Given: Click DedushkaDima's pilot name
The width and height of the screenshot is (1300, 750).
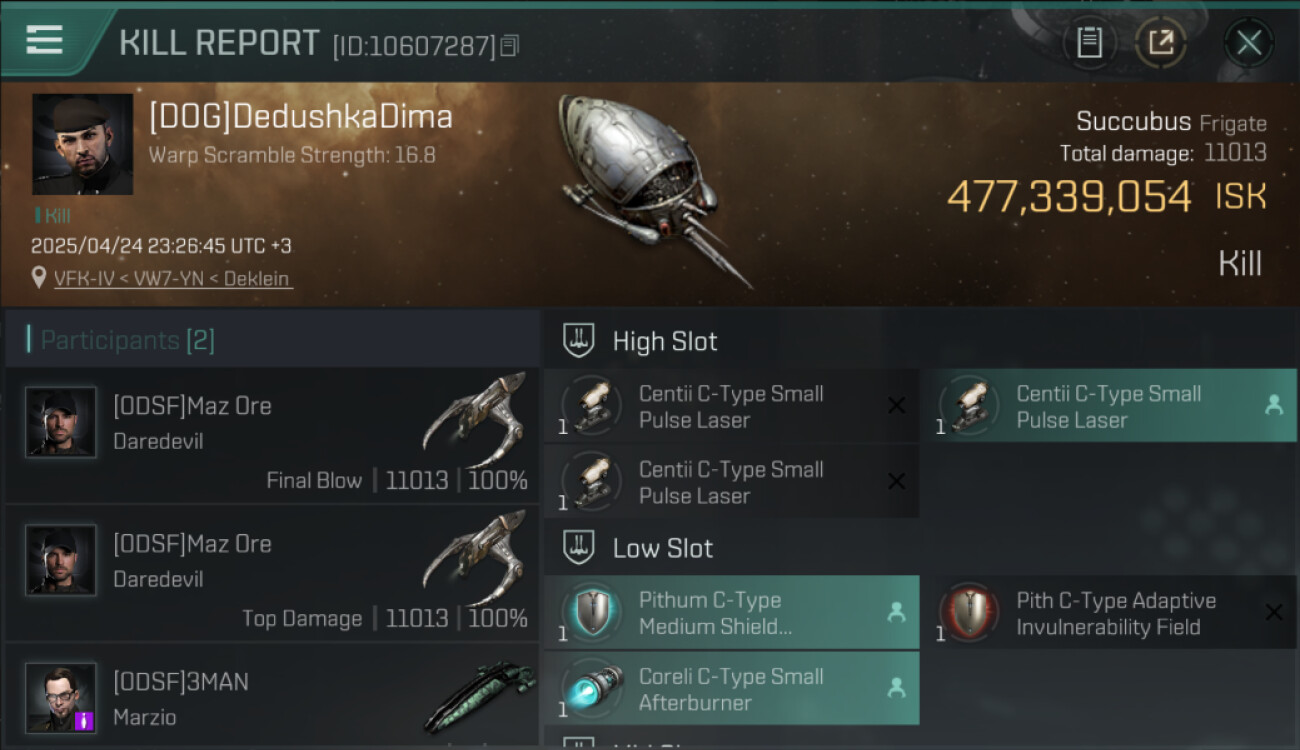Looking at the screenshot, I should pos(301,117).
